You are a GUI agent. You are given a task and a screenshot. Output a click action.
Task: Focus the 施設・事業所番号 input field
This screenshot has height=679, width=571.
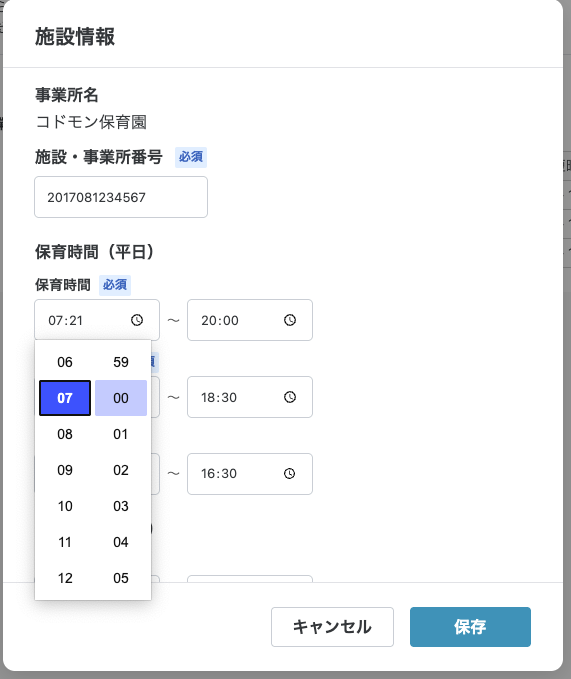121,197
